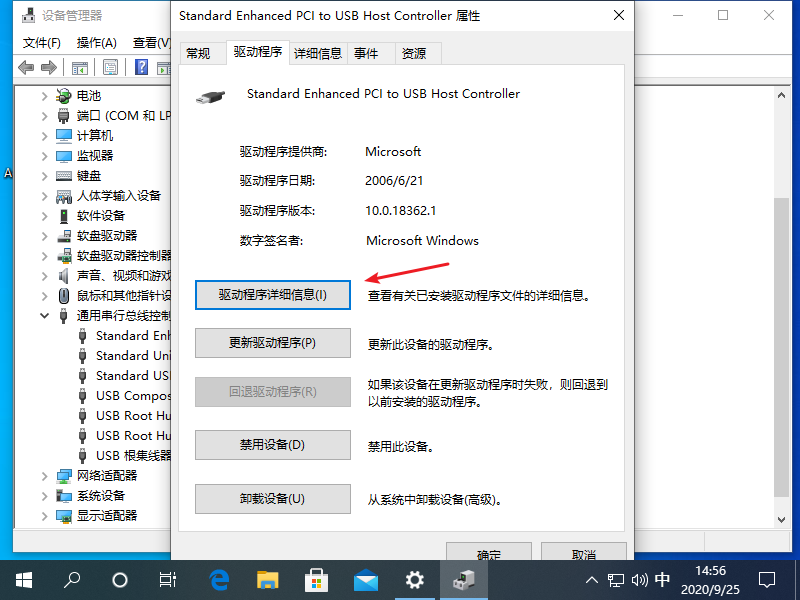Viewport: 800px width, 600px height.
Task: Open Microsoft Edge from the taskbar
Action: pyautogui.click(x=219, y=579)
